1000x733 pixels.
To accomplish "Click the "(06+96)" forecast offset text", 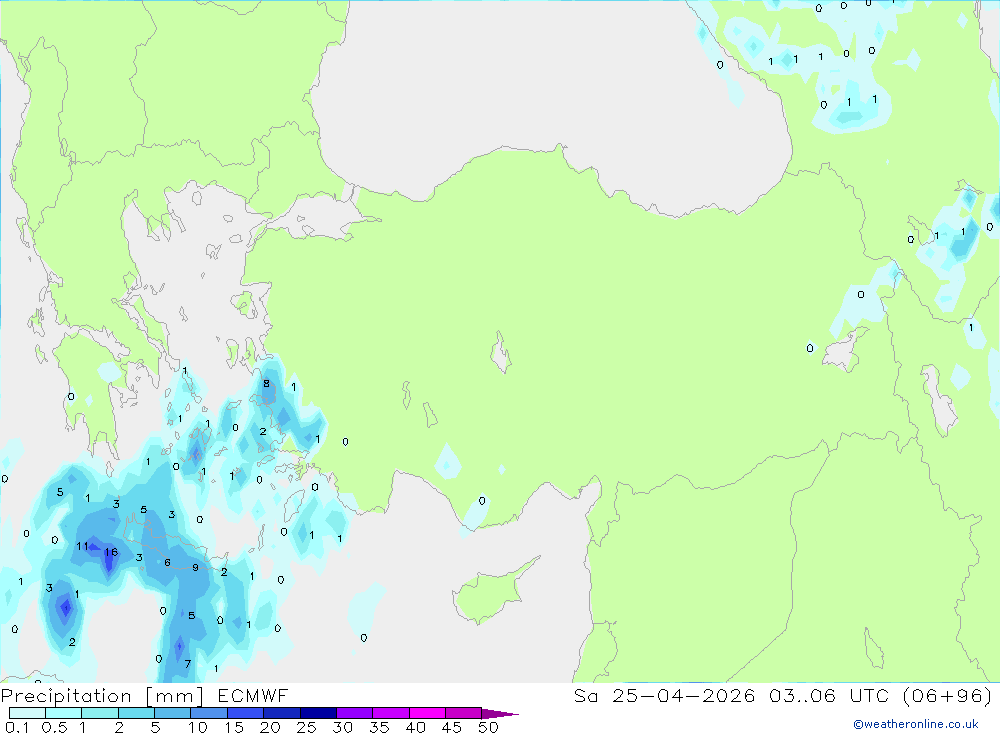I will [x=948, y=695].
